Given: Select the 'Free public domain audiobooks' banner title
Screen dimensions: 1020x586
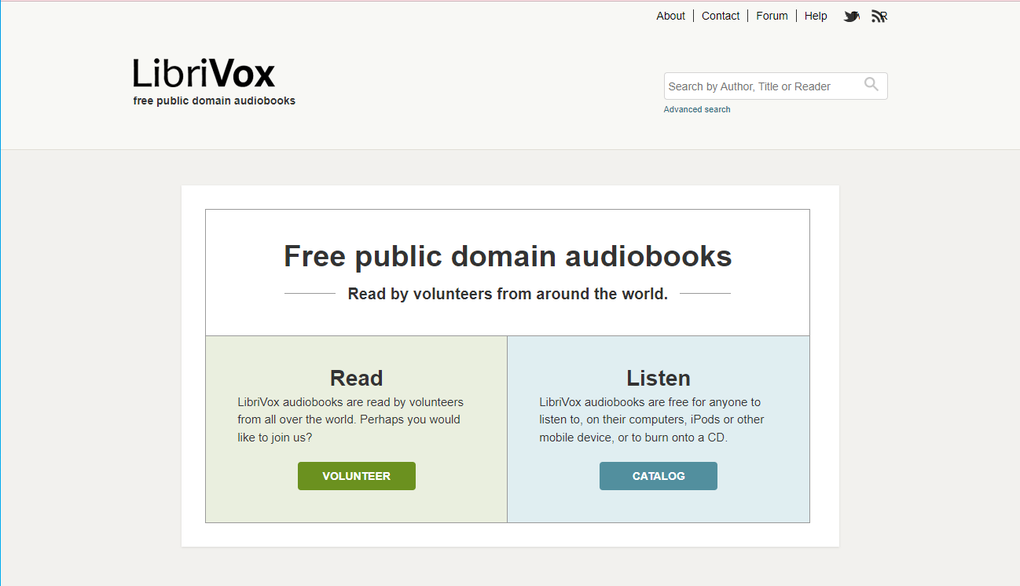Looking at the screenshot, I should pyautogui.click(x=507, y=256).
